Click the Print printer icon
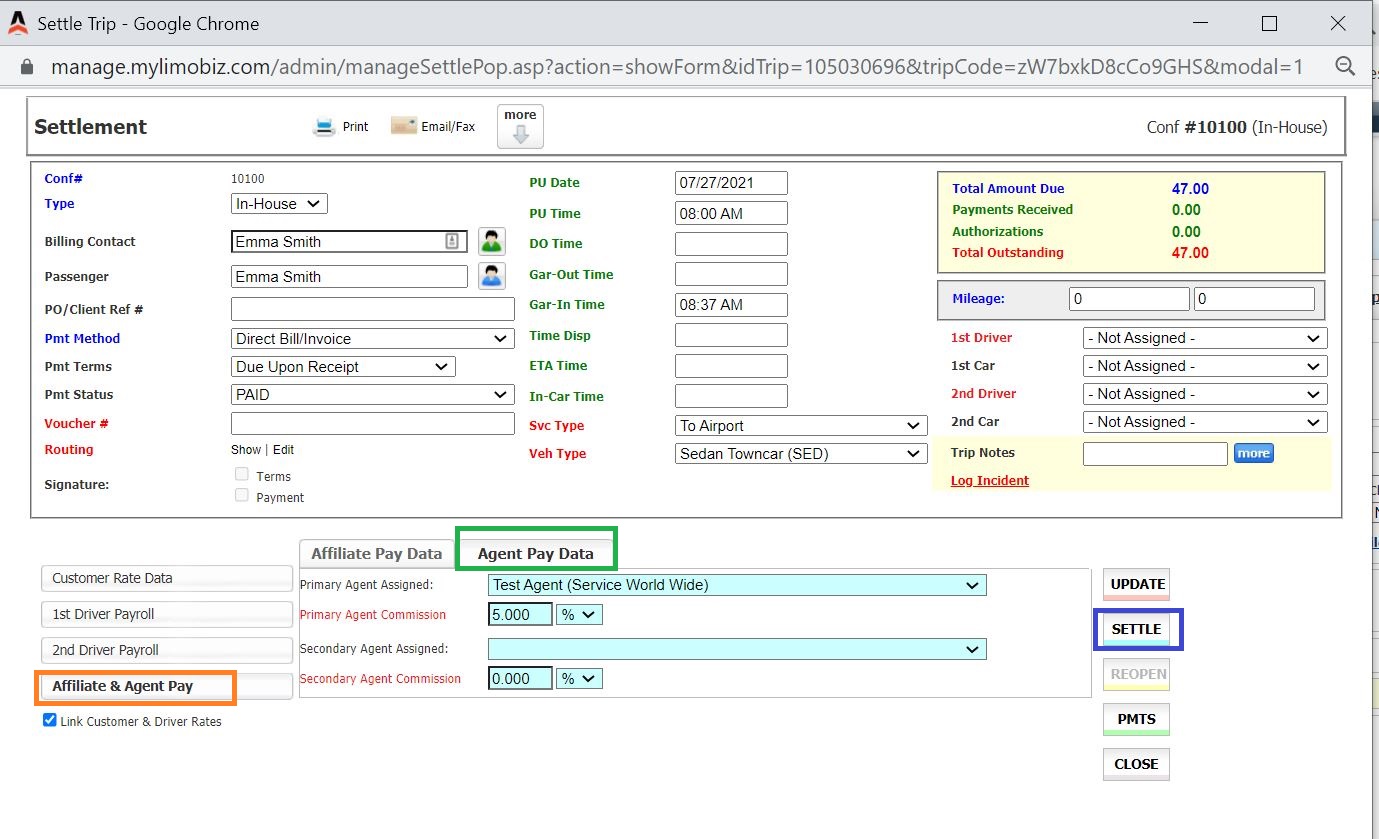This screenshot has height=839, width=1379. tap(324, 127)
